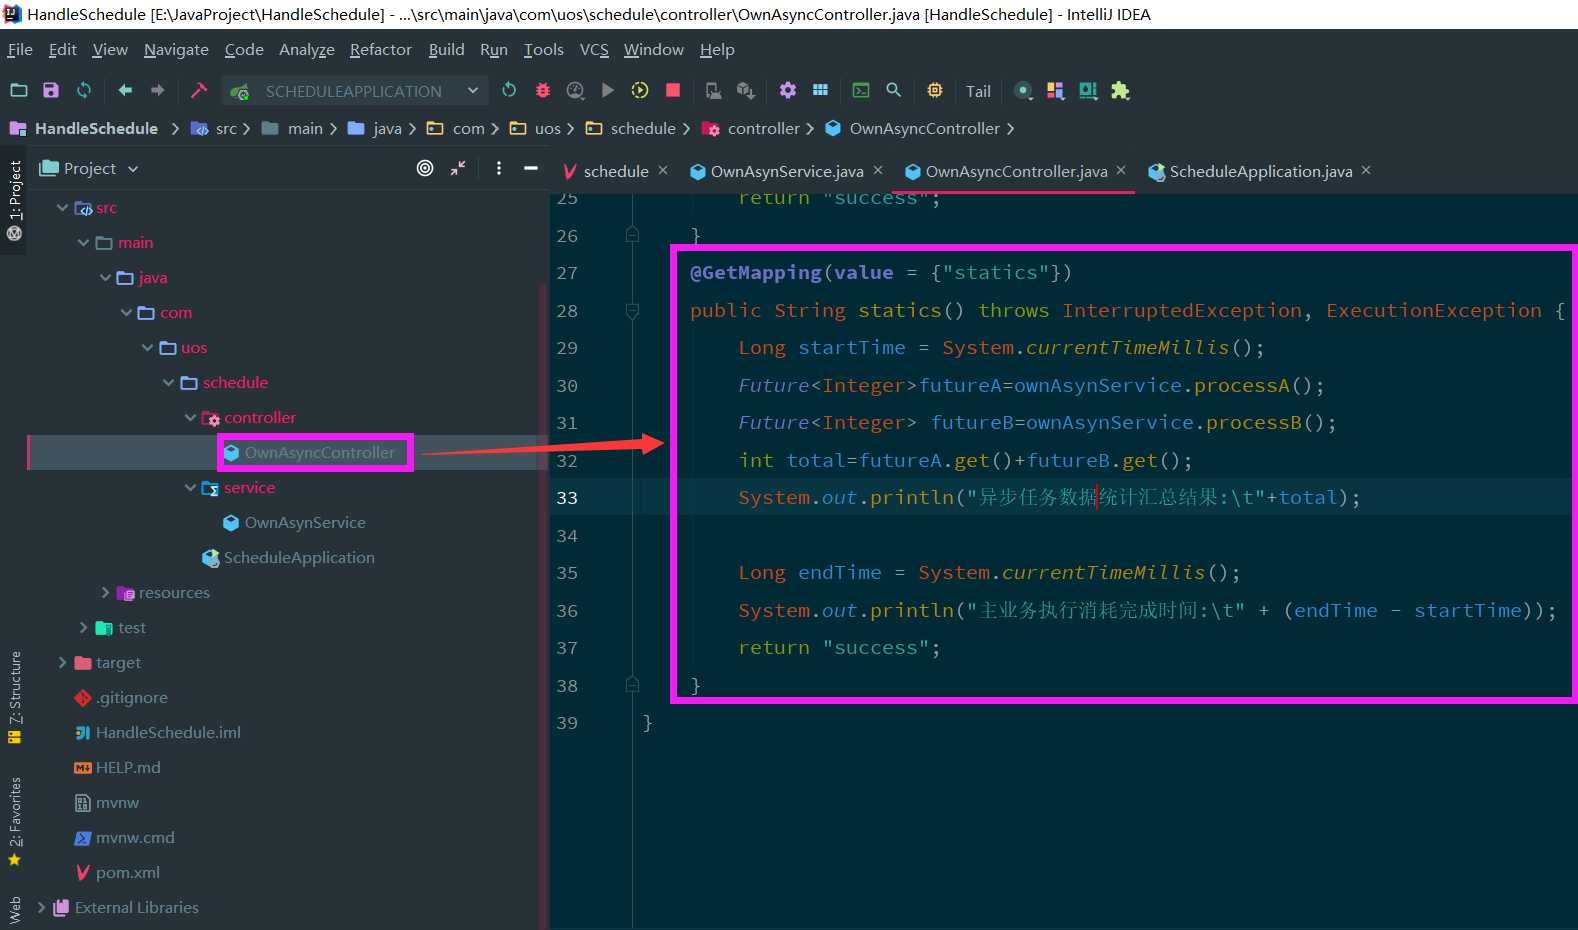Collapse the uos package
1578x930 pixels.
(x=147, y=348)
